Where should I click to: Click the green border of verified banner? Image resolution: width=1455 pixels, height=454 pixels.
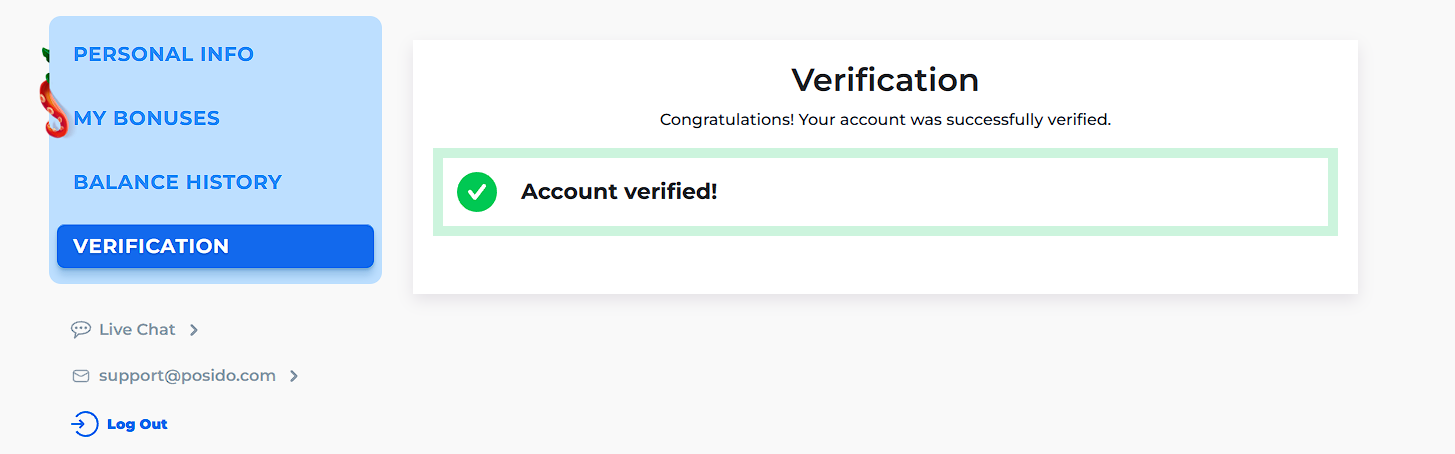tap(885, 153)
